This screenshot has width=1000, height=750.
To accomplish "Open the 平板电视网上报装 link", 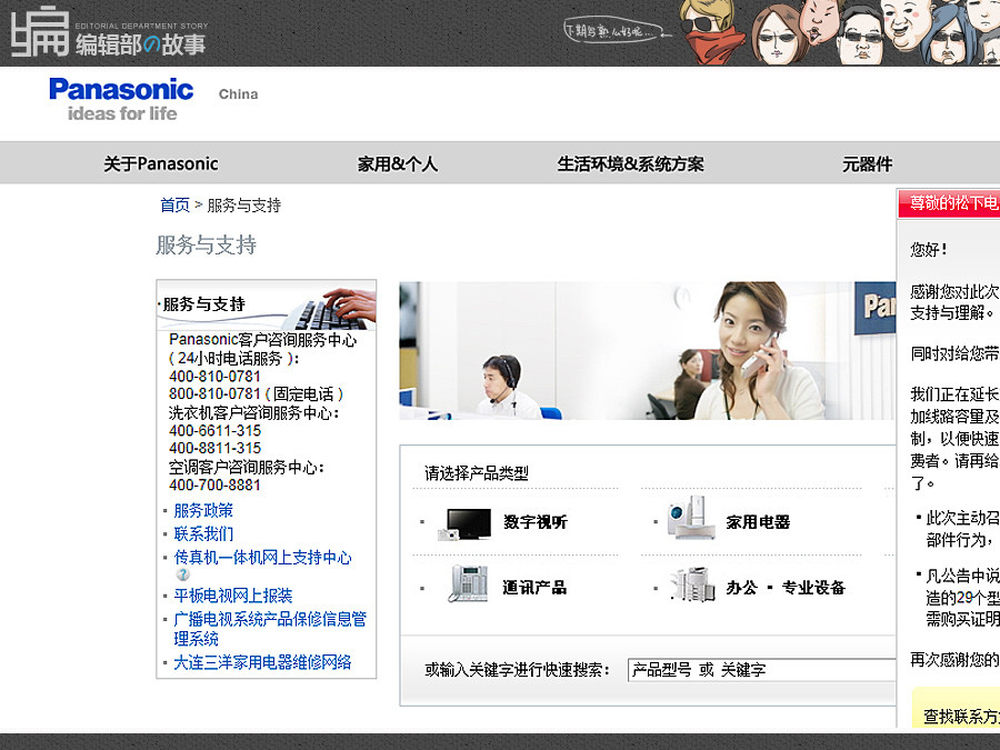I will coord(233,596).
